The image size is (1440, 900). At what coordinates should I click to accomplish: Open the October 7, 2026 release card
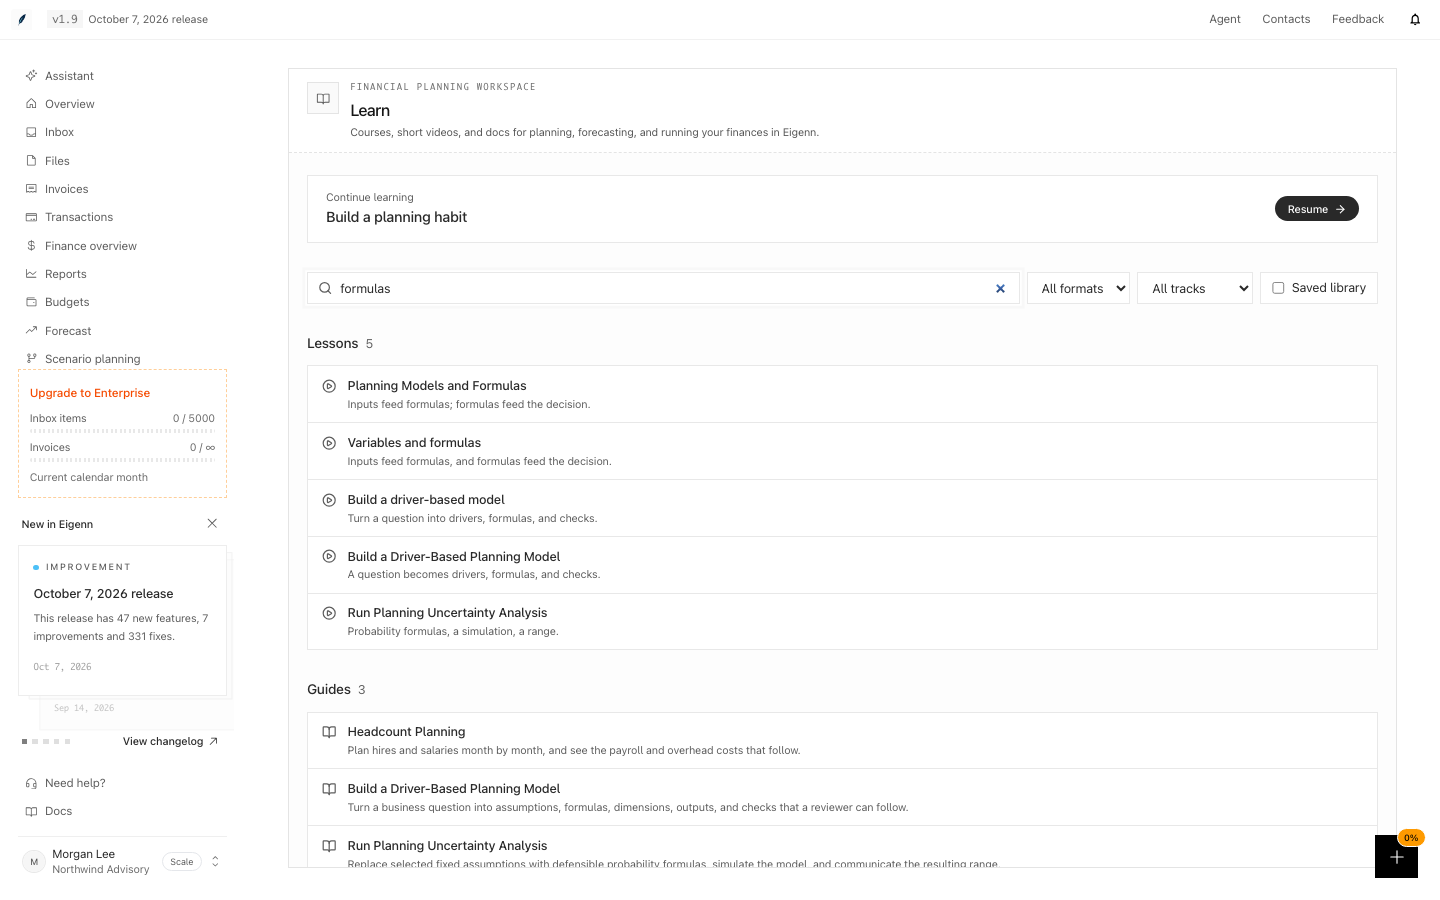(x=122, y=620)
